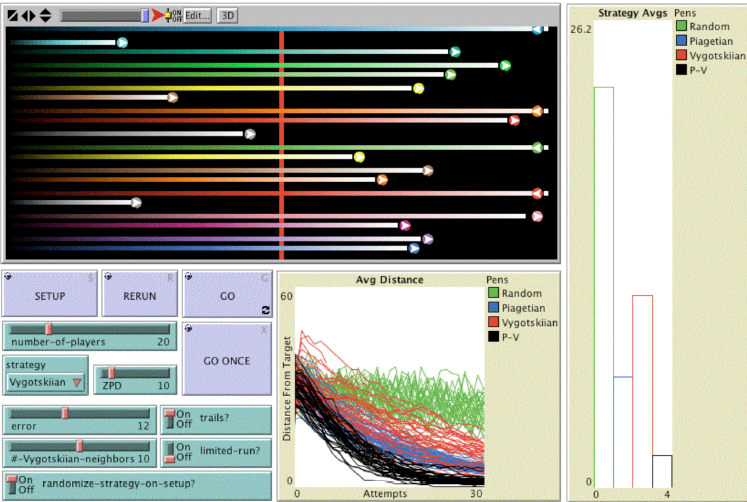Click the black P-V pen swatch in Strategy Avgs legend
Image resolution: width=747 pixels, height=502 pixels.
[x=682, y=71]
